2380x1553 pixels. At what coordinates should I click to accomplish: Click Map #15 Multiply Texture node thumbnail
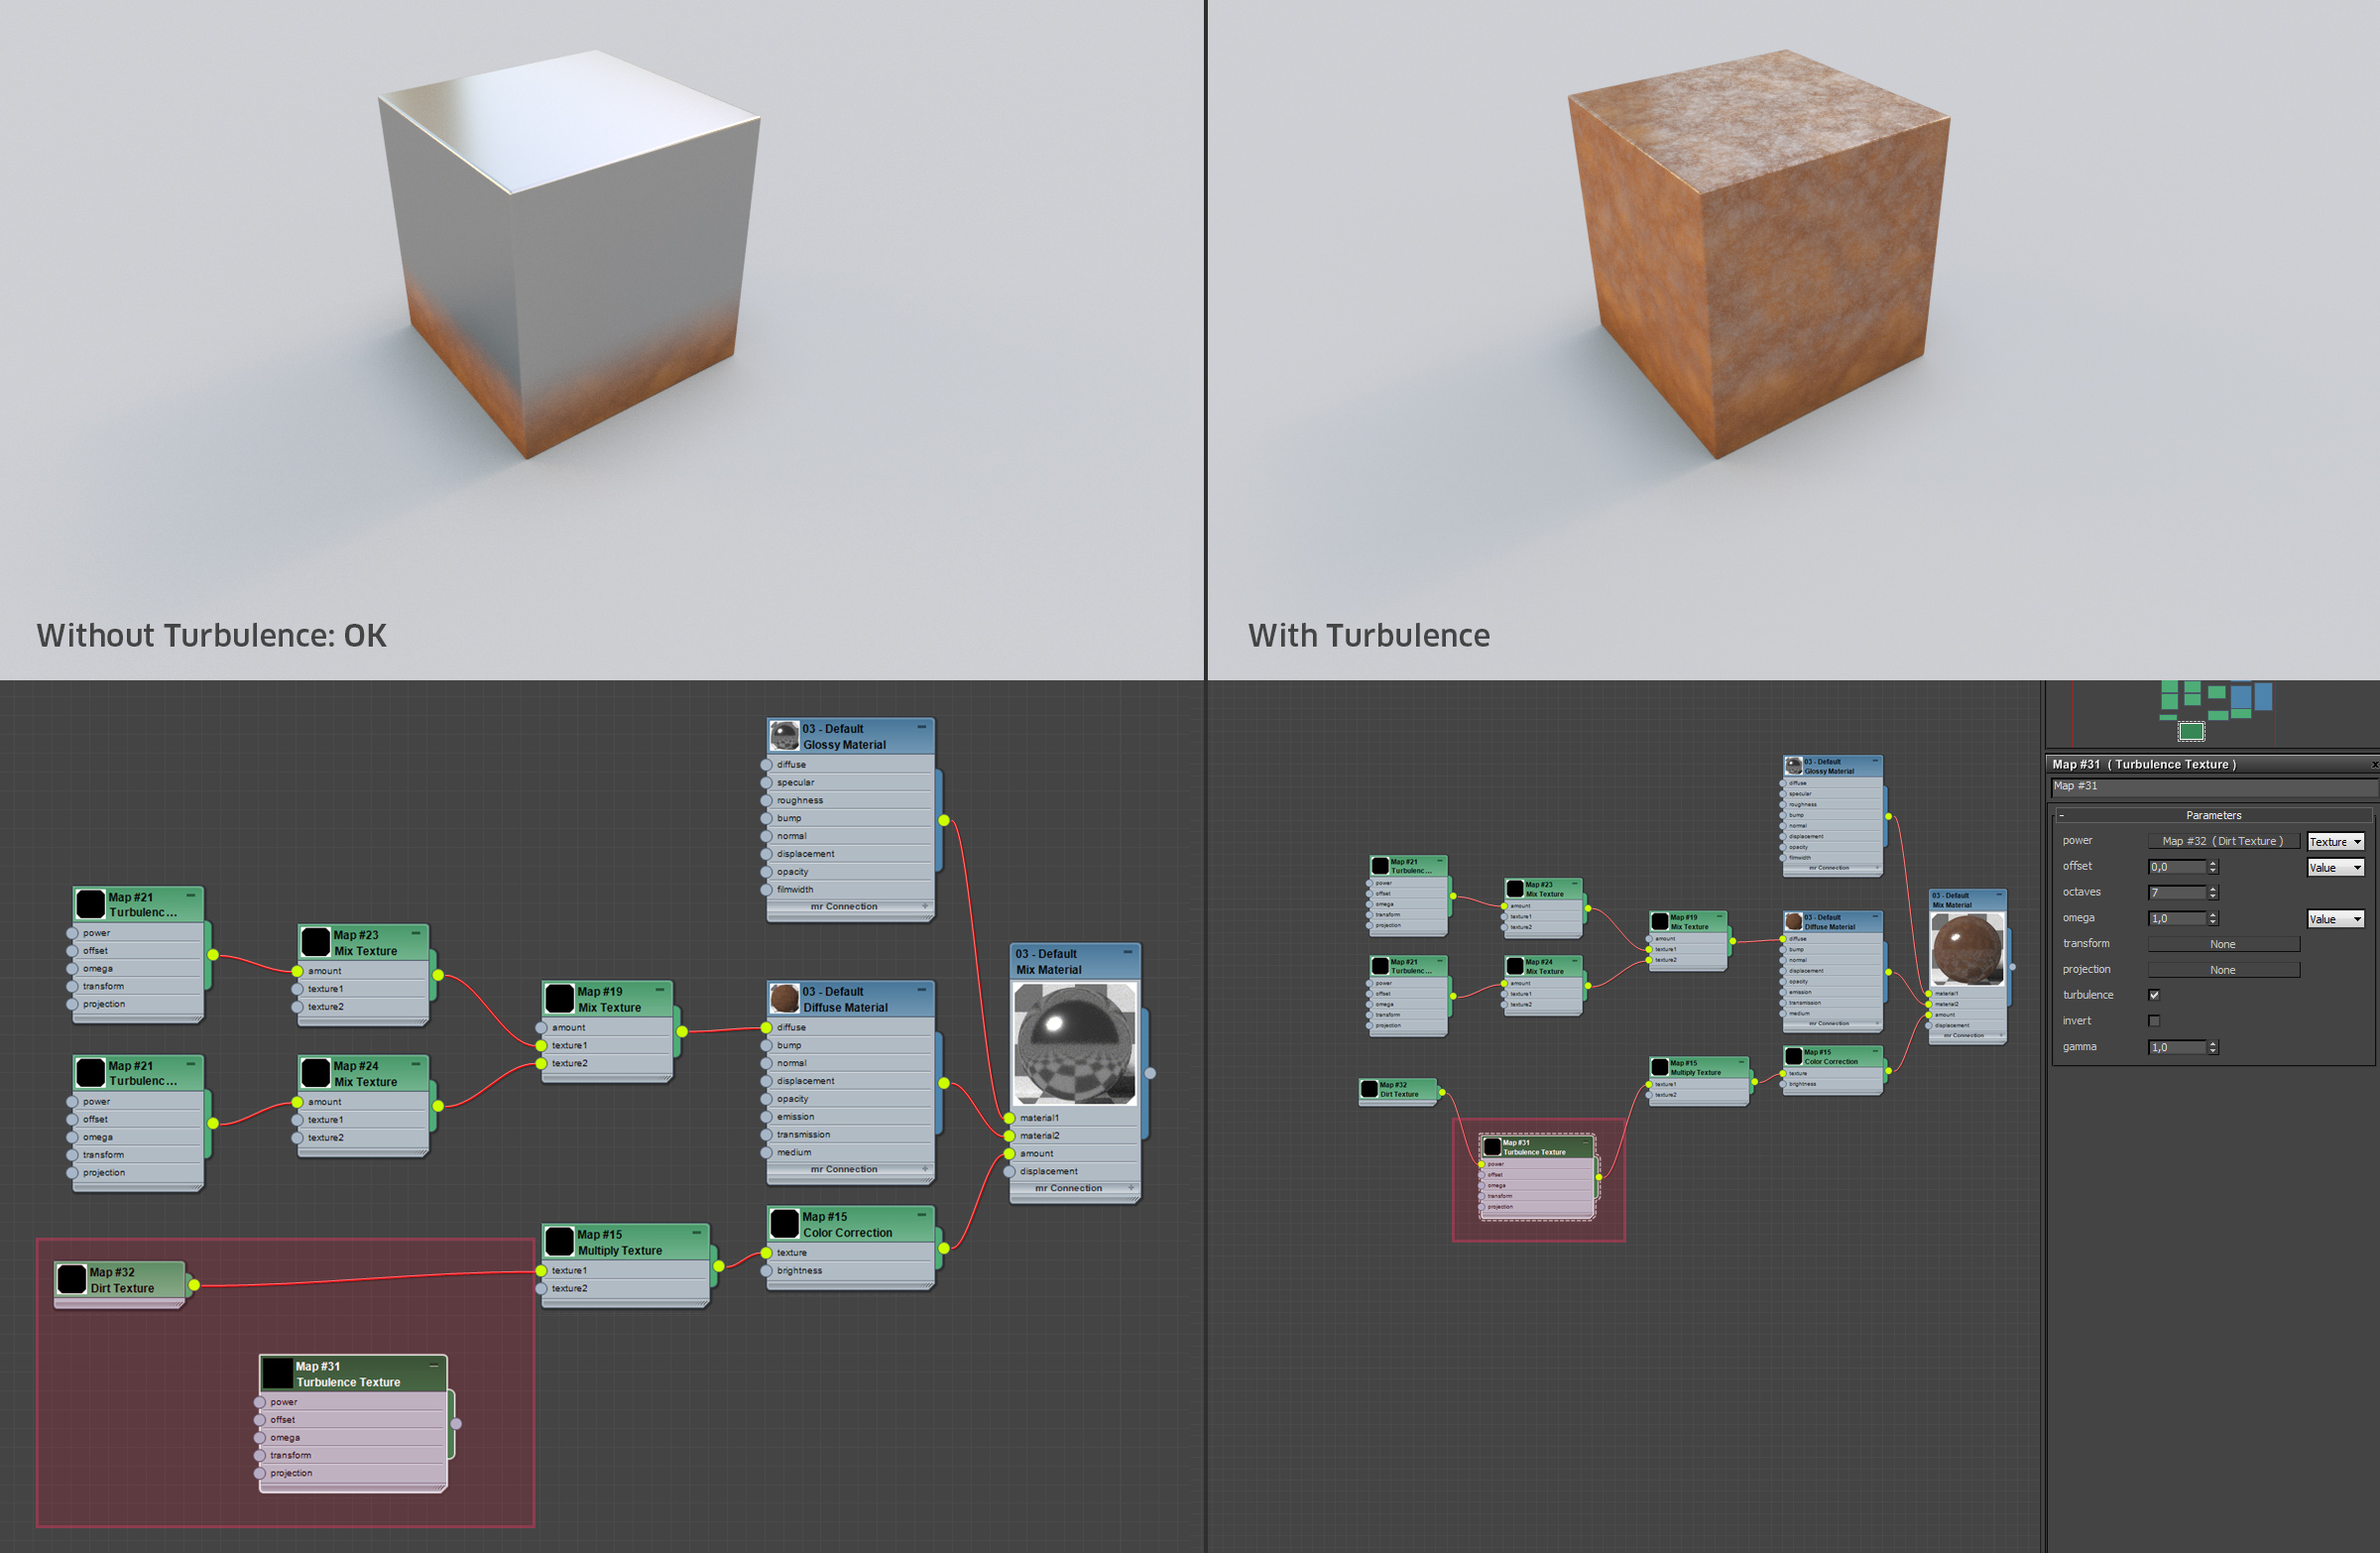559,1242
